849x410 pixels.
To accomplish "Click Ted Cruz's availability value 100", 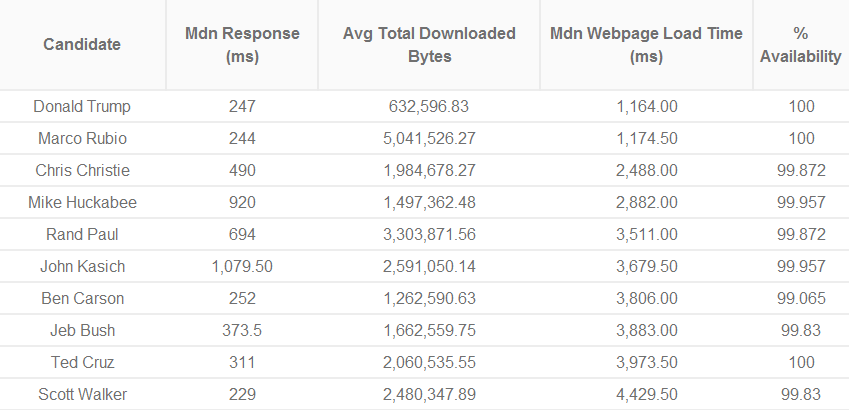I will coord(801,362).
